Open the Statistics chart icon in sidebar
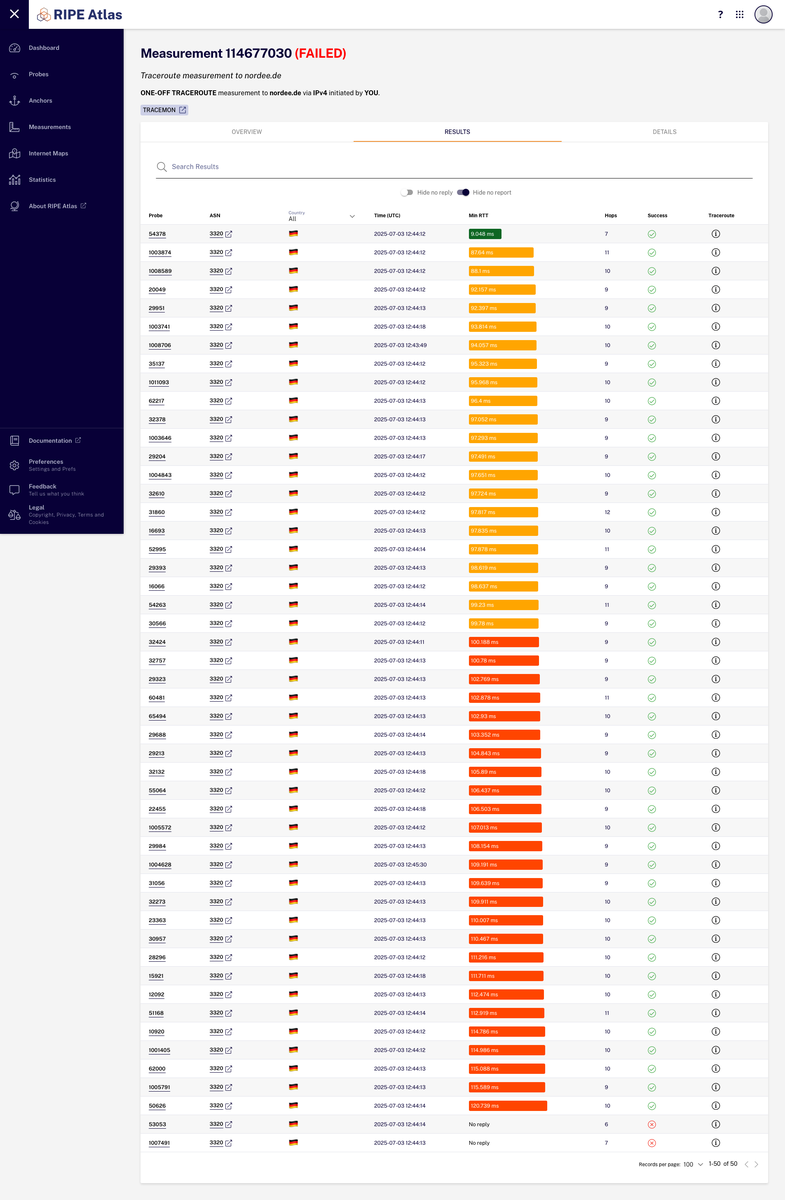Screen dimensions: 785x1200 coord(14,180)
